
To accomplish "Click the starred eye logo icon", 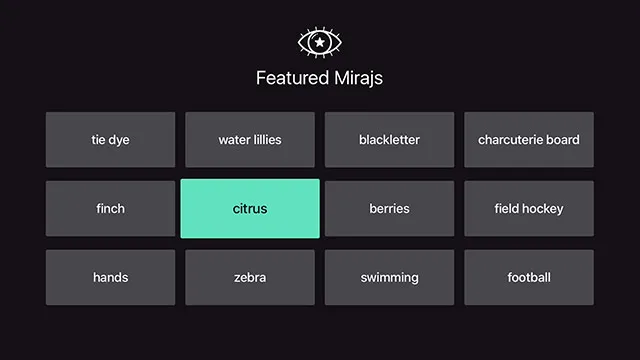I will point(320,42).
